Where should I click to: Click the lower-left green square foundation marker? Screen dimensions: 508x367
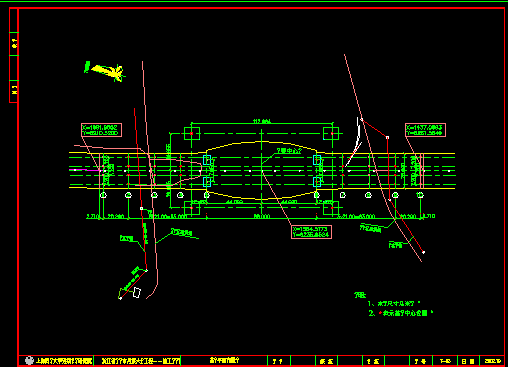[x=192, y=208]
